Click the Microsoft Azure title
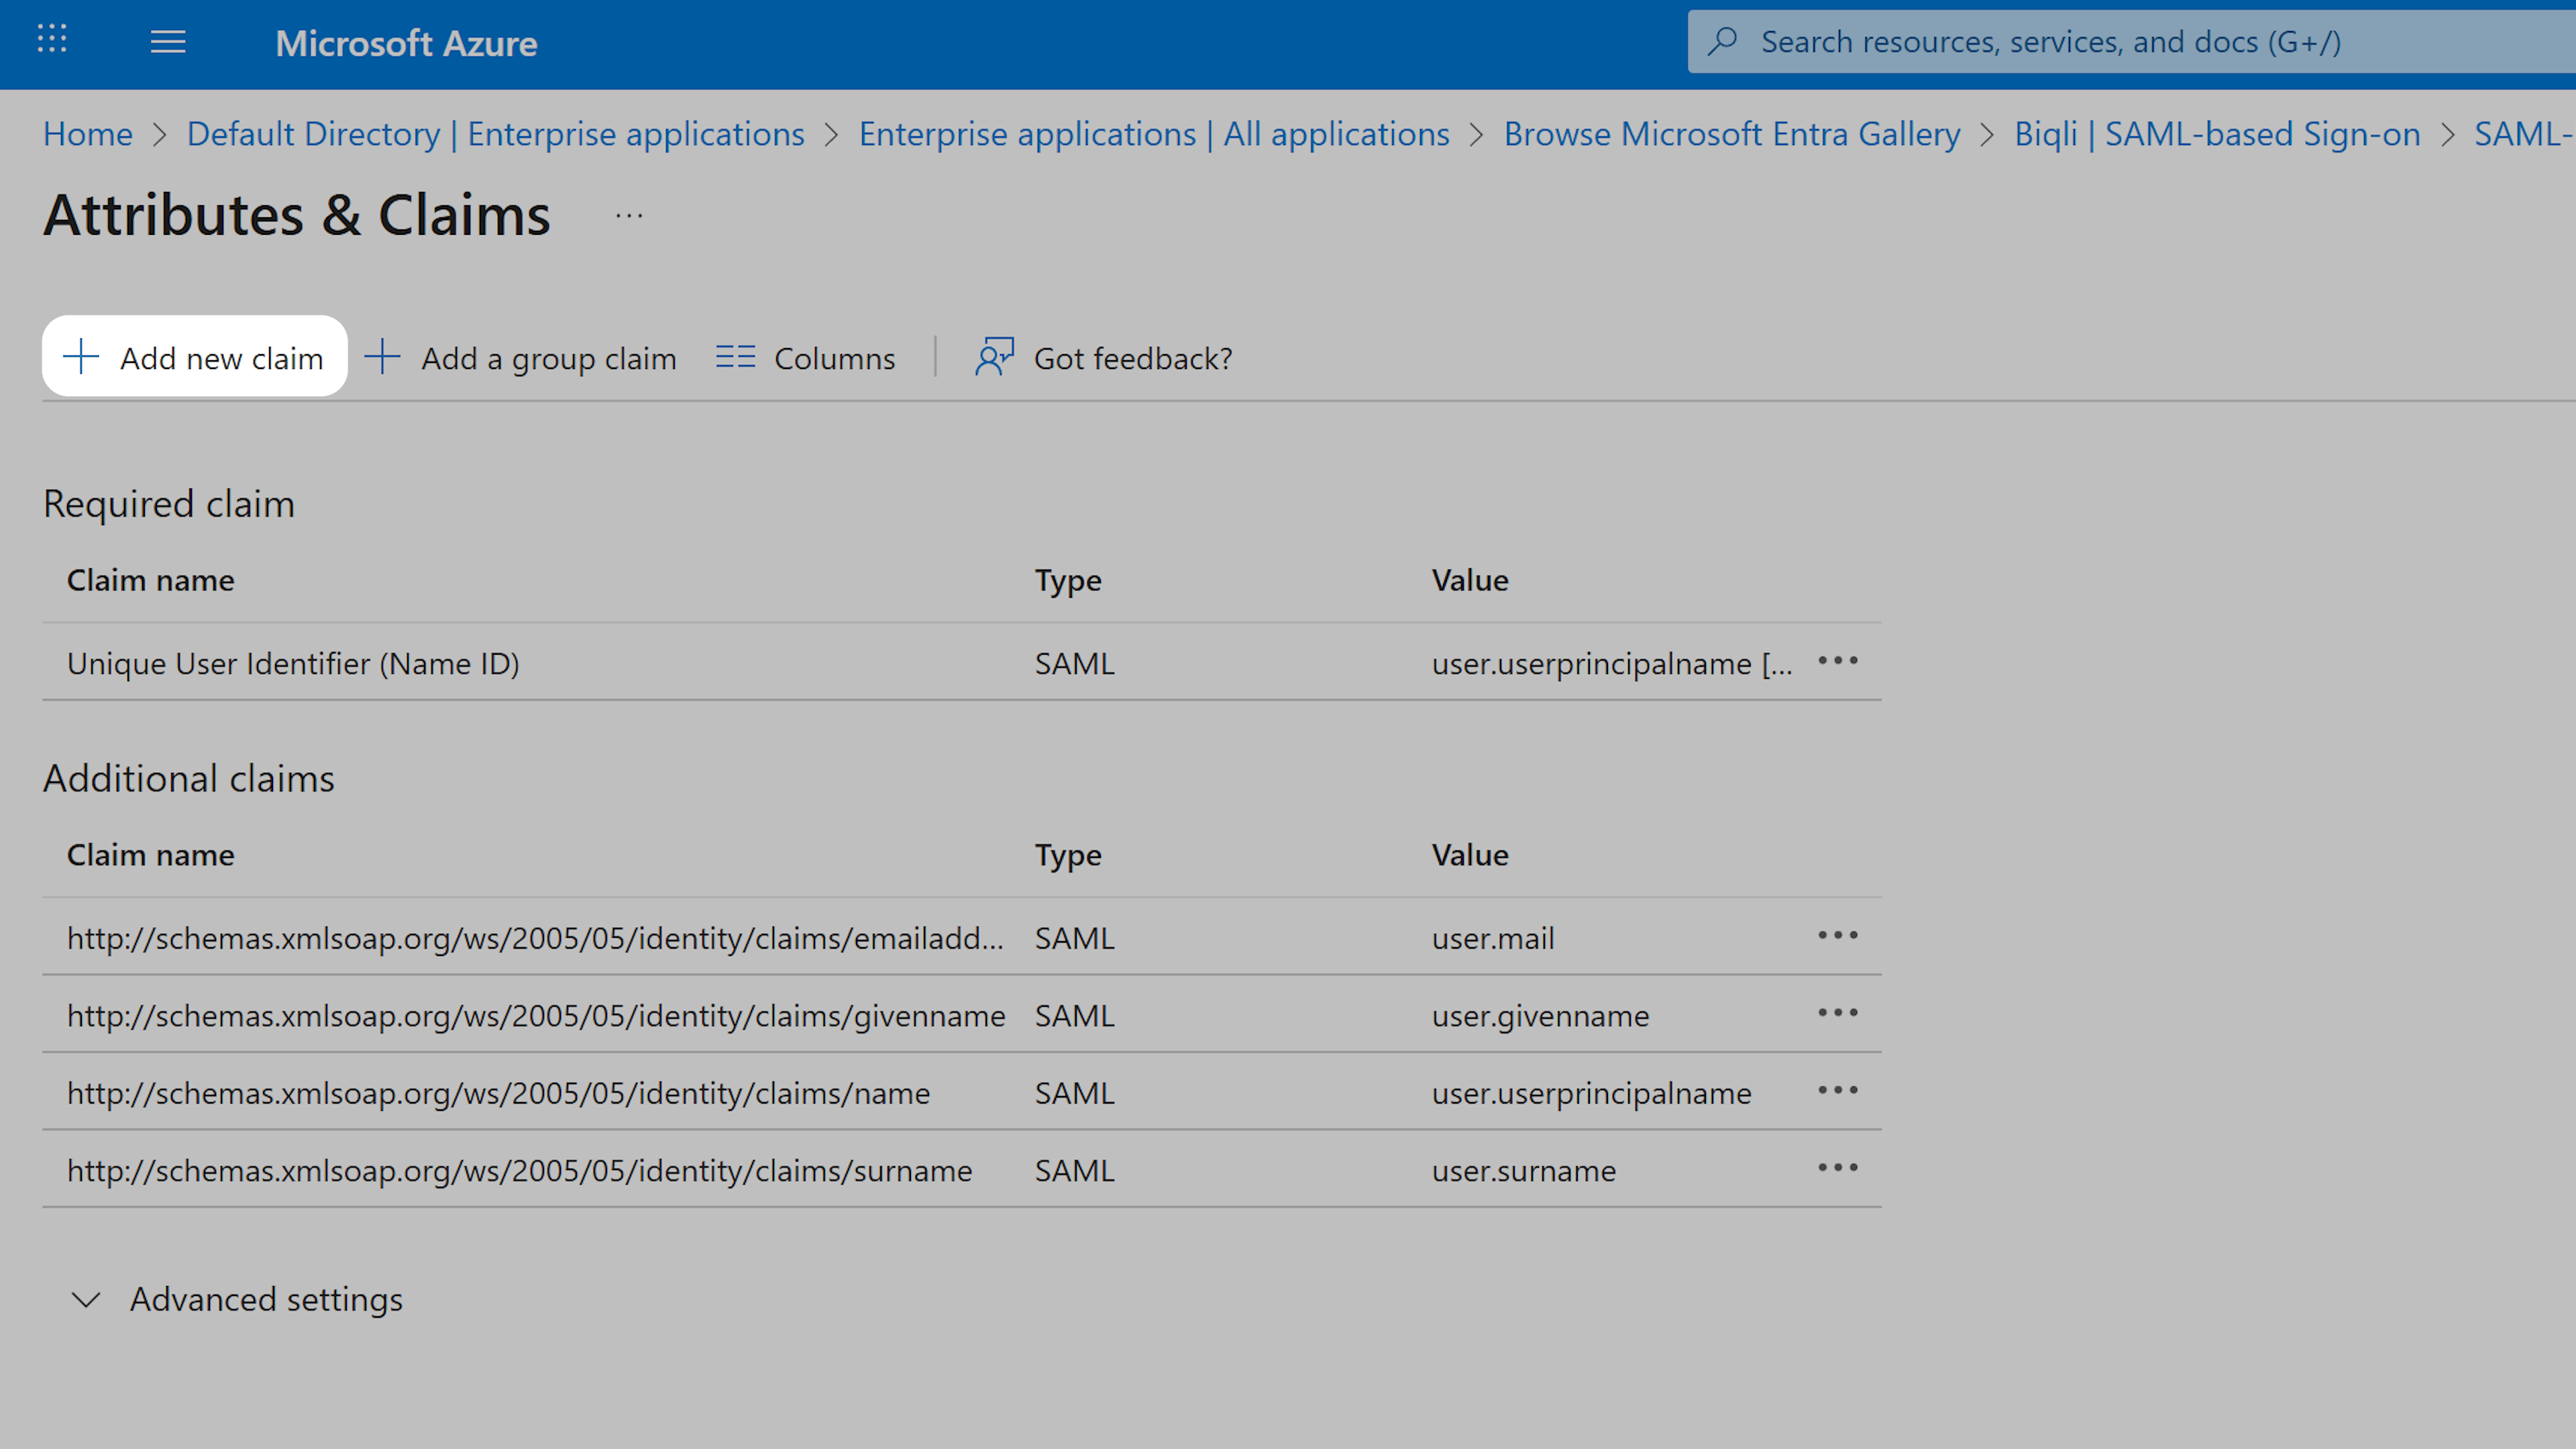The image size is (2576, 1449). (406, 43)
